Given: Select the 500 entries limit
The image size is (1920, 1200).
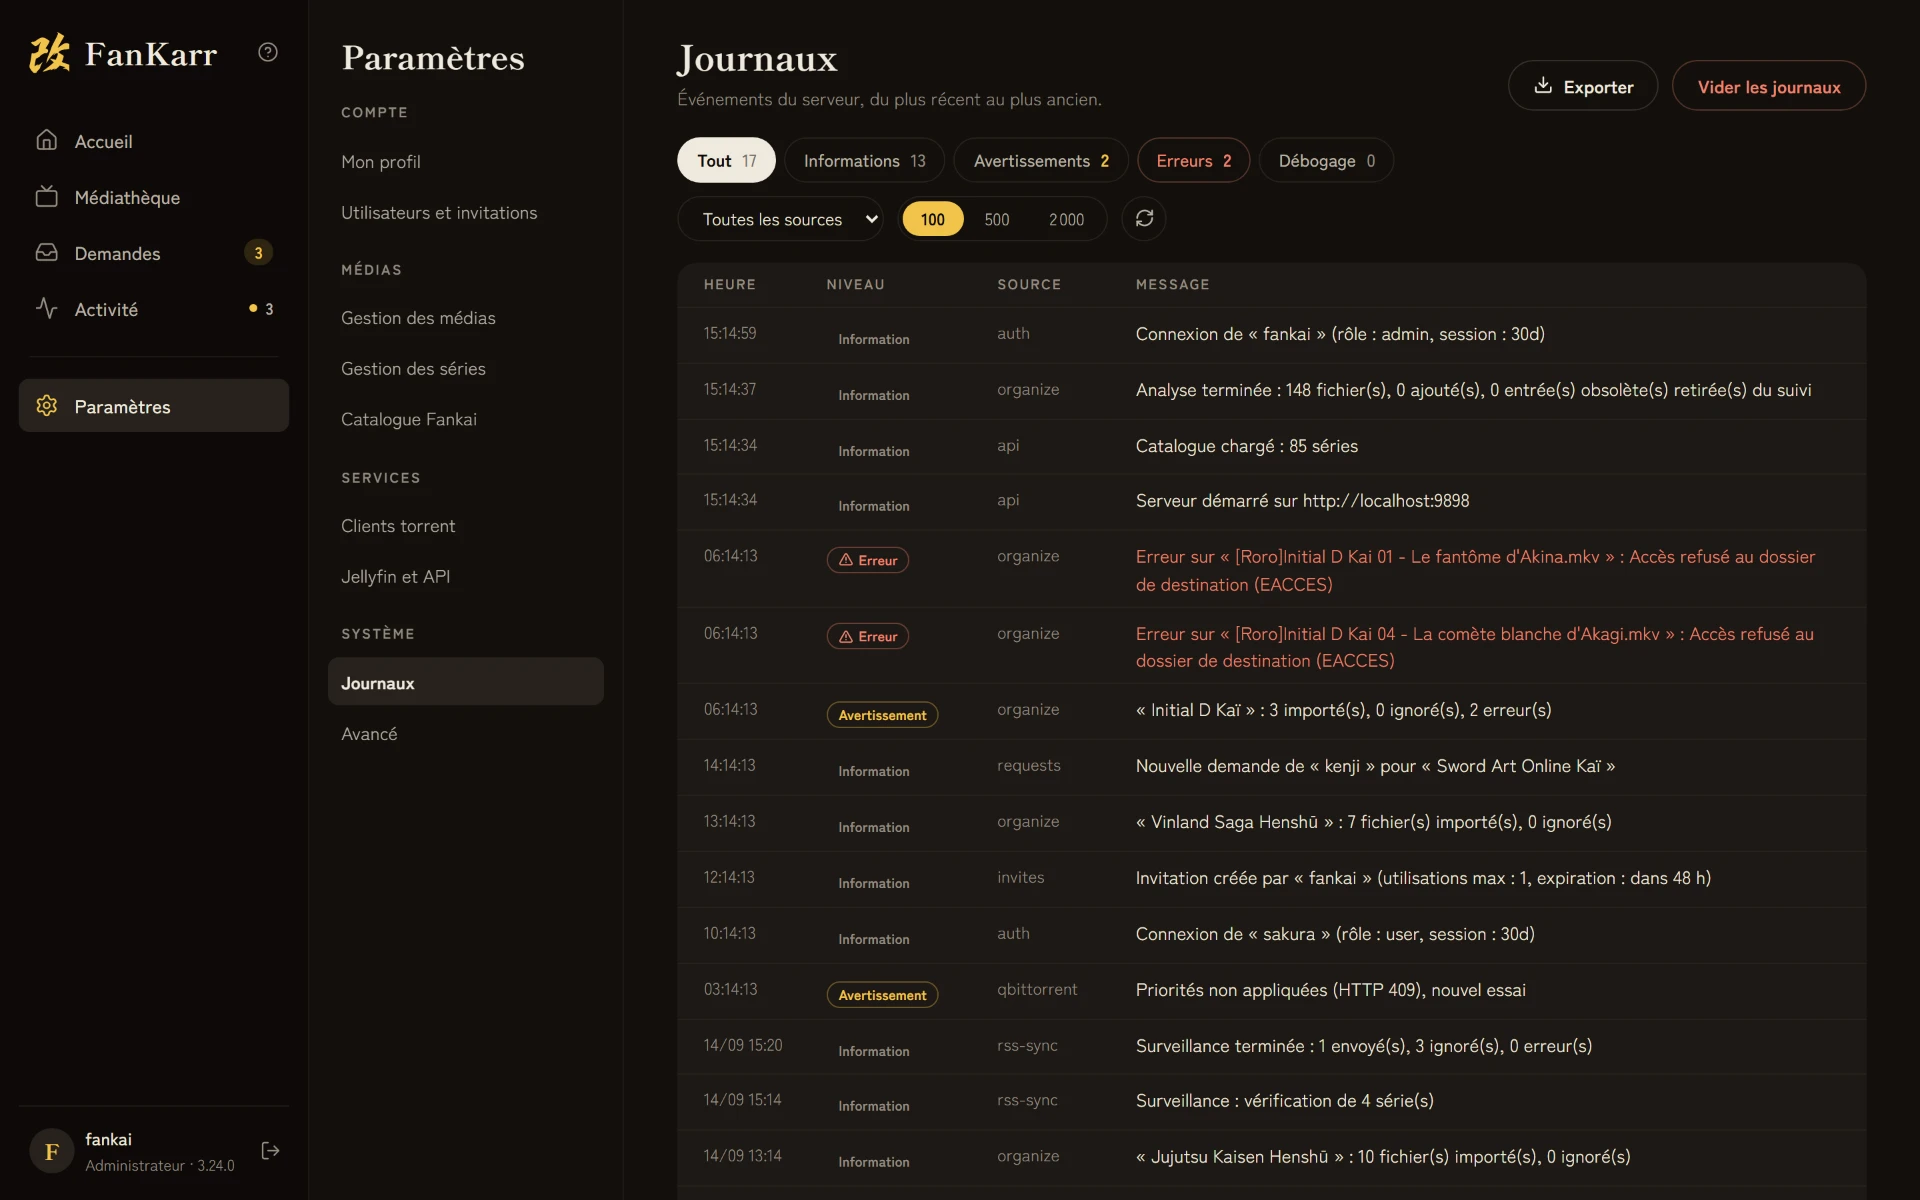Looking at the screenshot, I should pyautogui.click(x=997, y=219).
